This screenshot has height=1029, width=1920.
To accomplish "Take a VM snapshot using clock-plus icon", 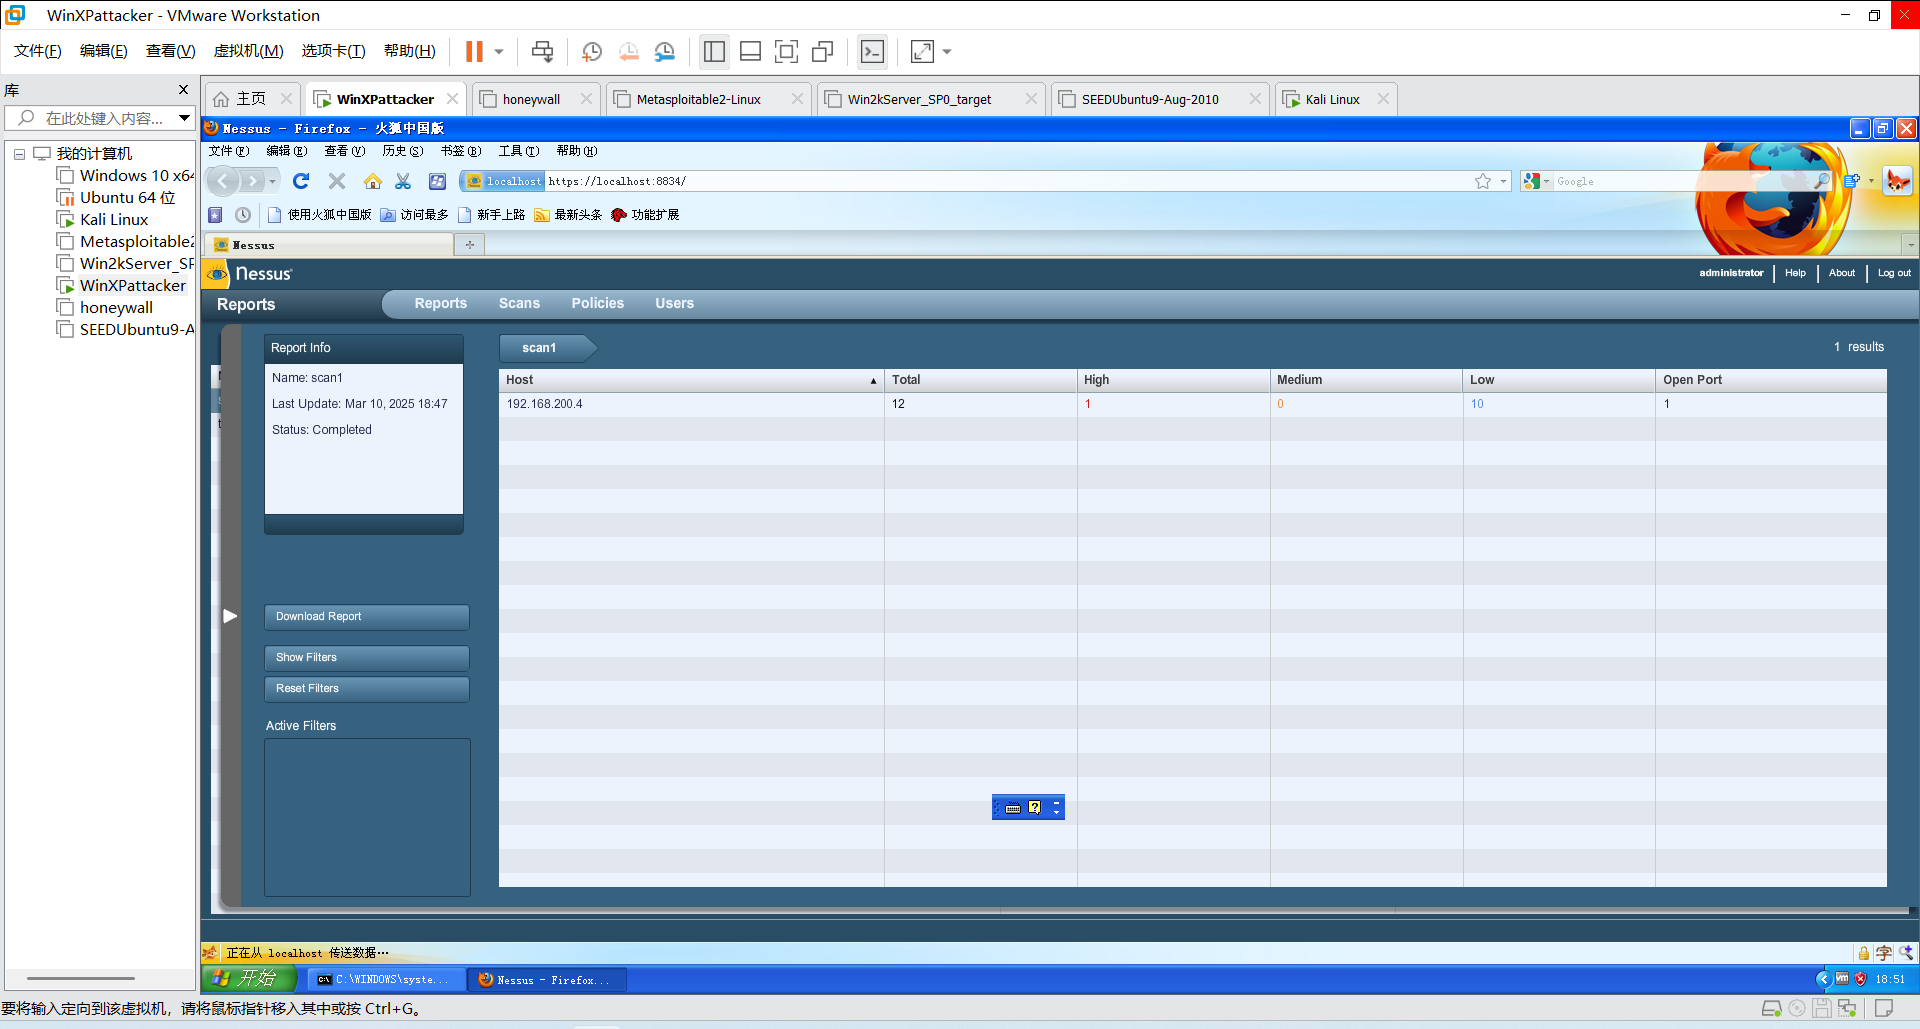I will point(592,51).
